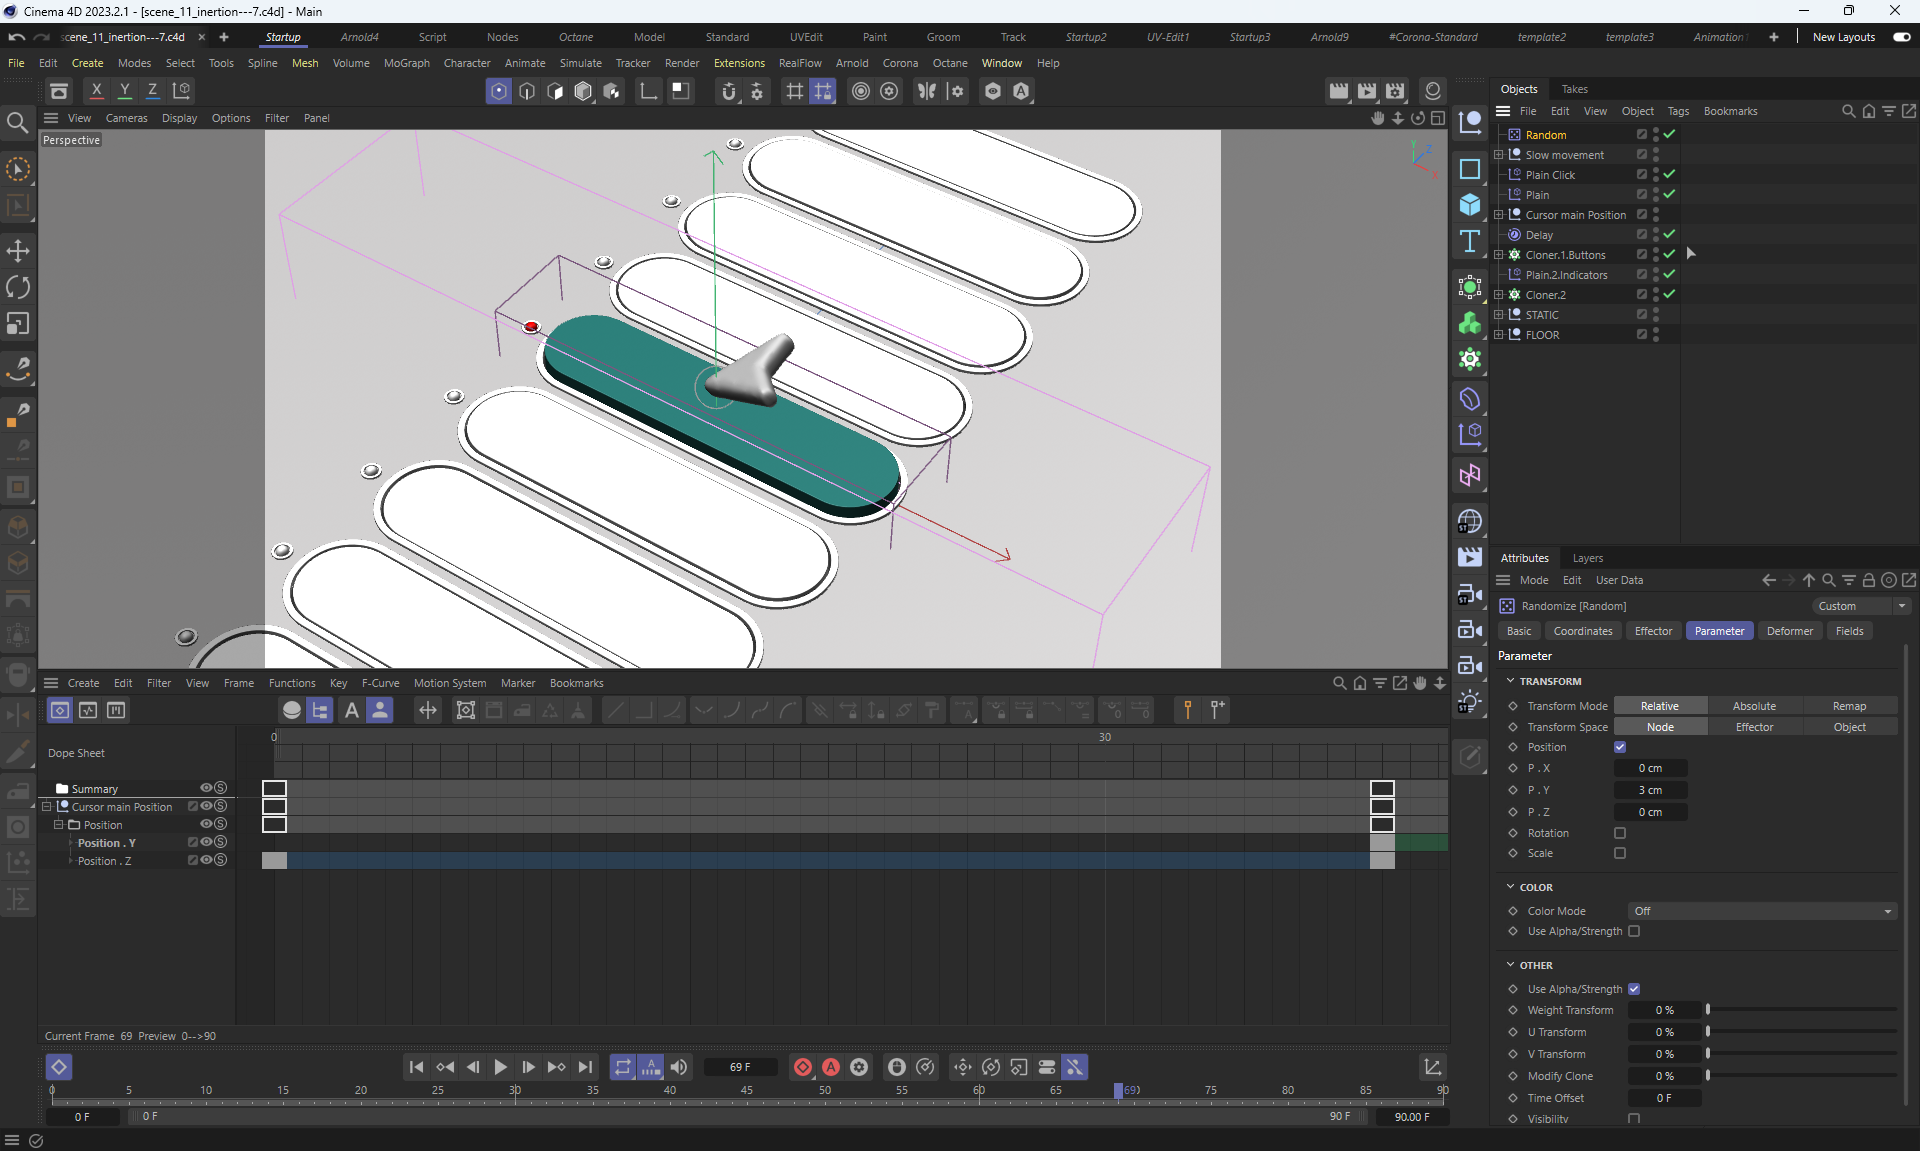This screenshot has width=1920, height=1151.
Task: Set Transform Space to Effector
Action: pyautogui.click(x=1754, y=727)
